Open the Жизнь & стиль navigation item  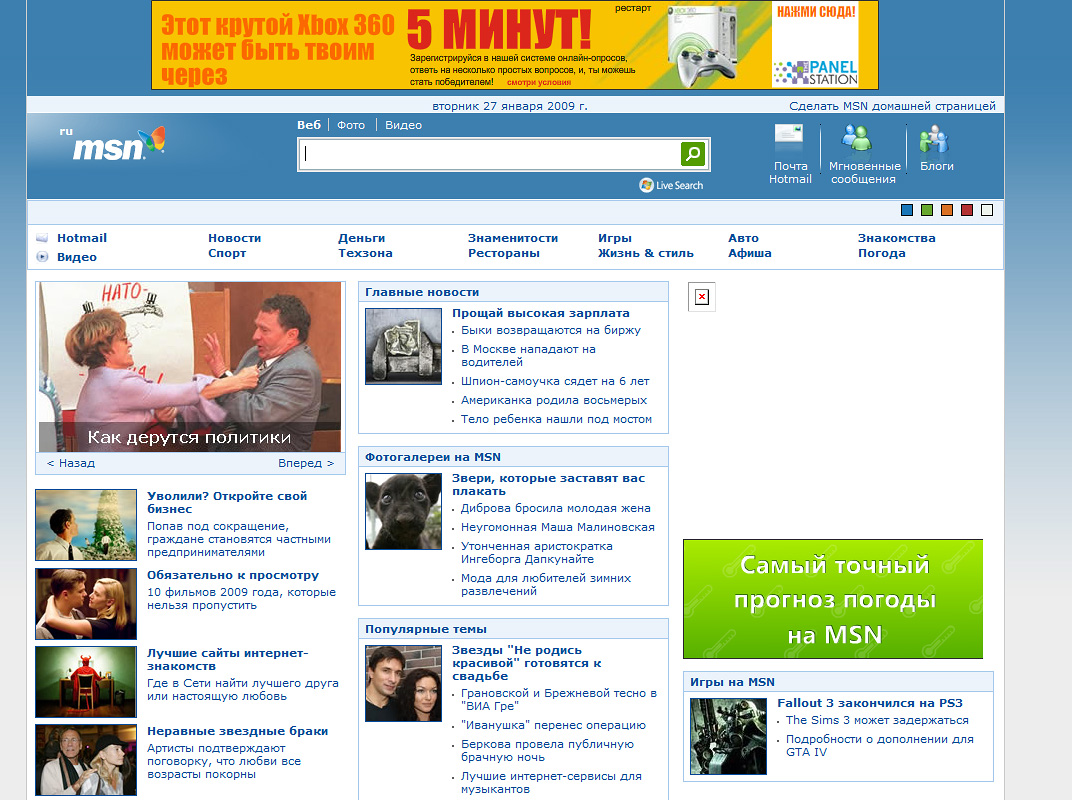645,253
